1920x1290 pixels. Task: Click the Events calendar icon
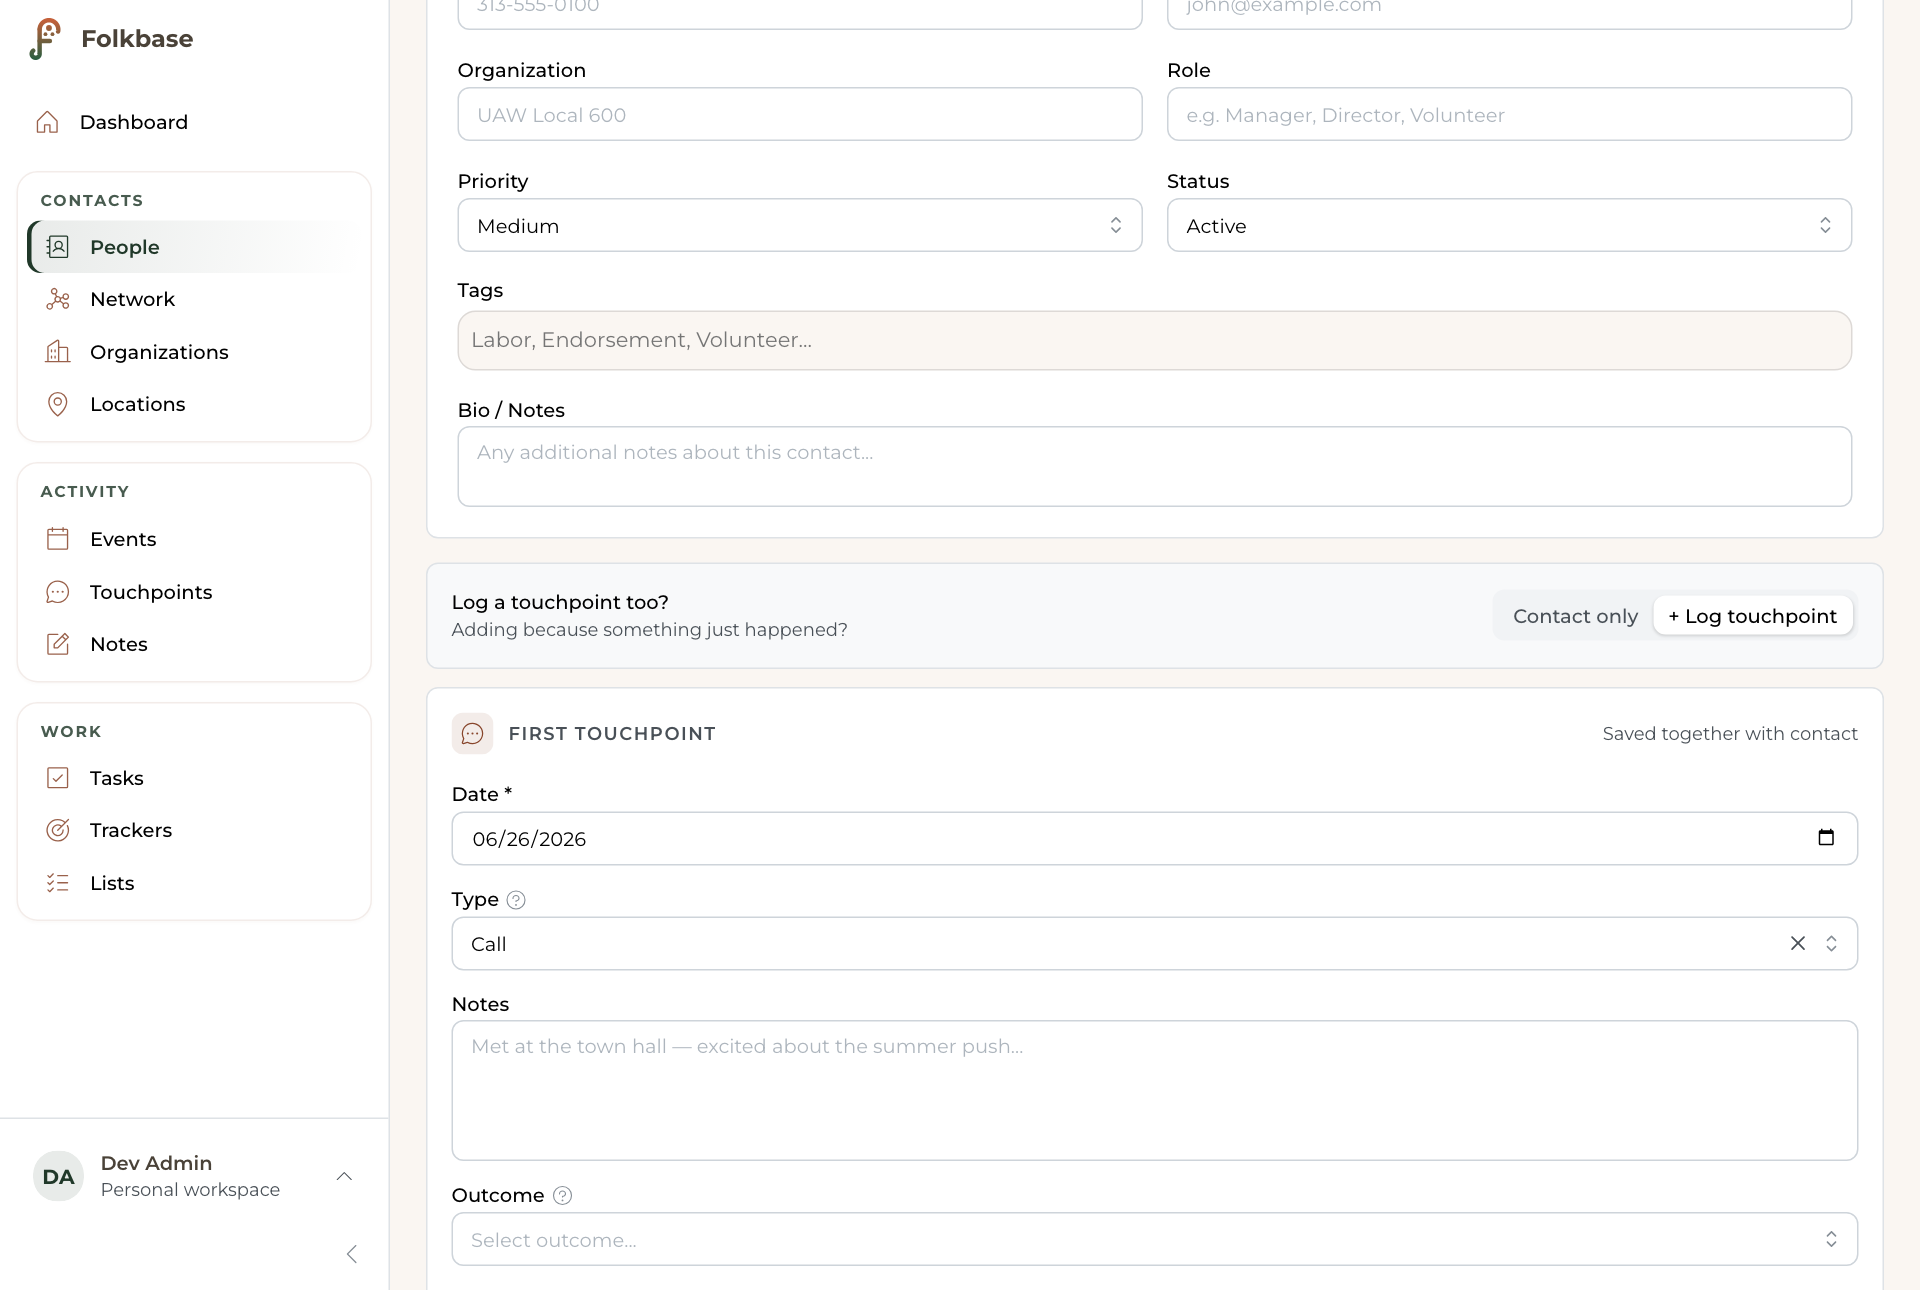tap(58, 539)
